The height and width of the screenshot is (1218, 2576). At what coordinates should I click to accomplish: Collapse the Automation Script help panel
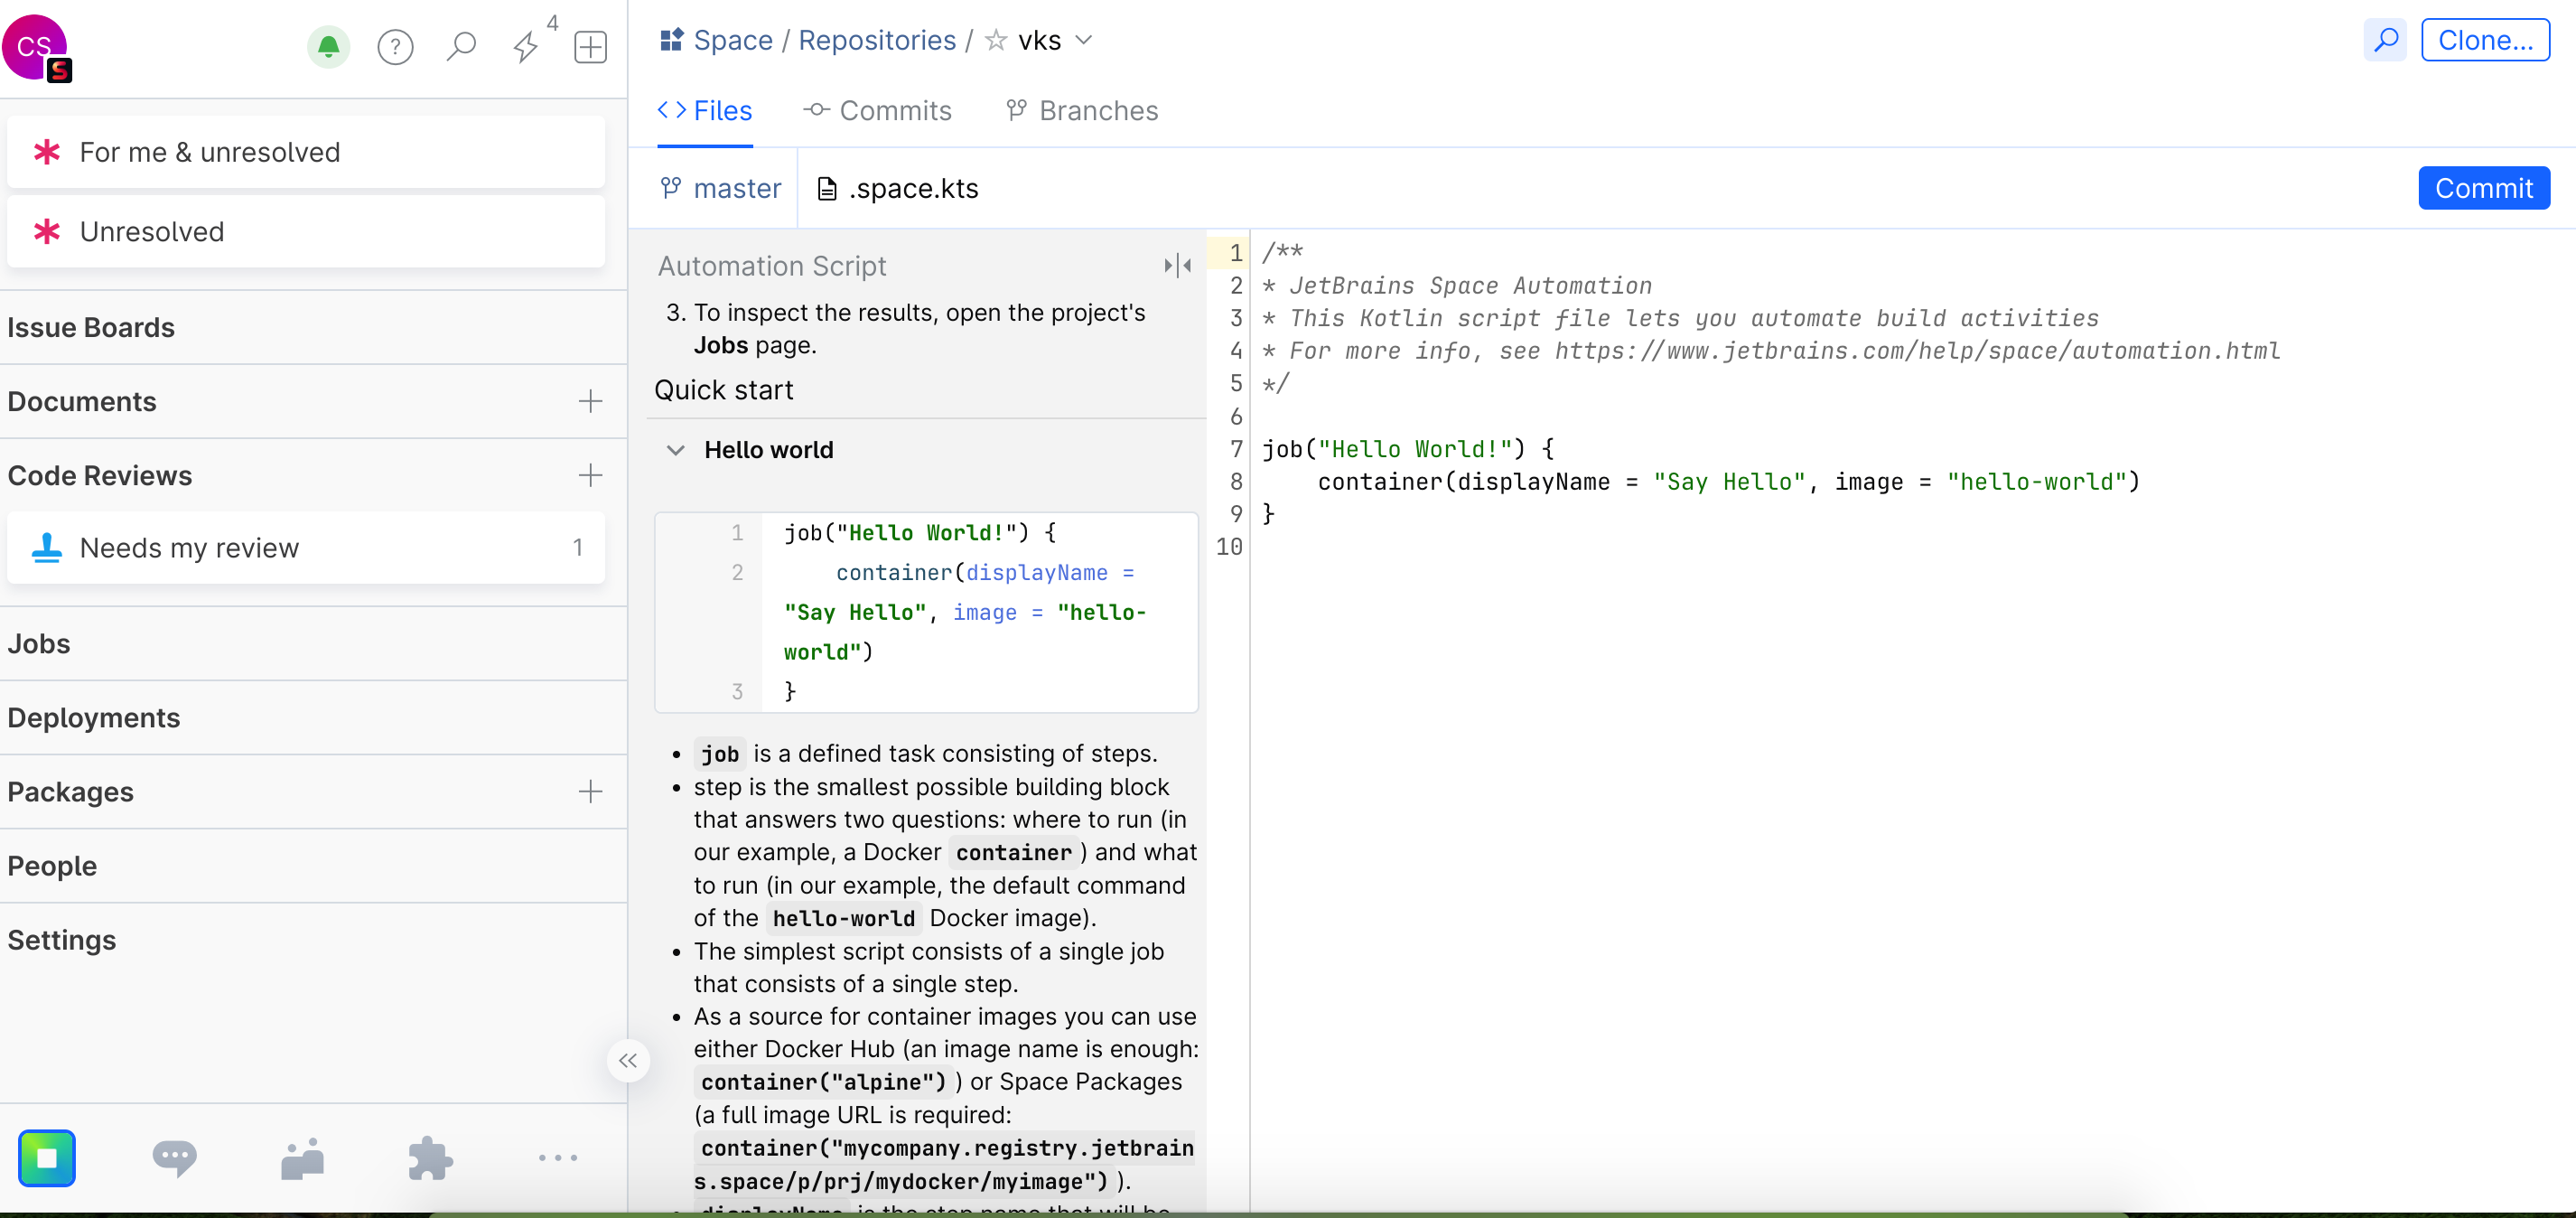pos(1177,265)
